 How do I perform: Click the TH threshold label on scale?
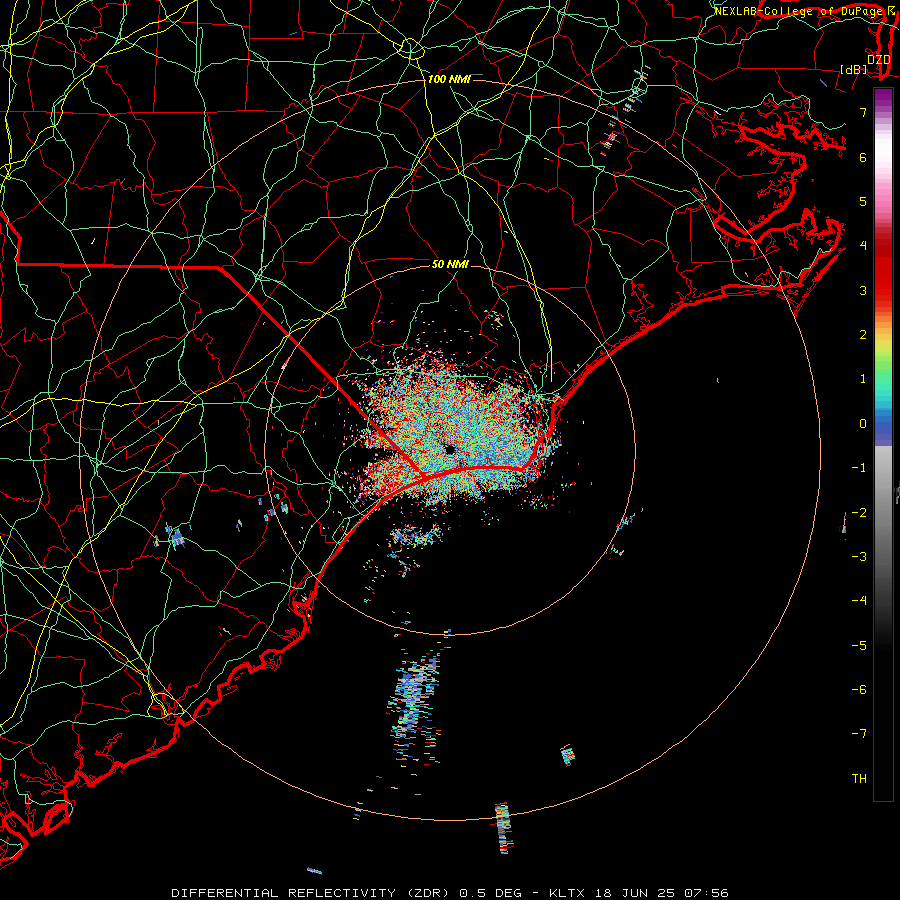(859, 779)
